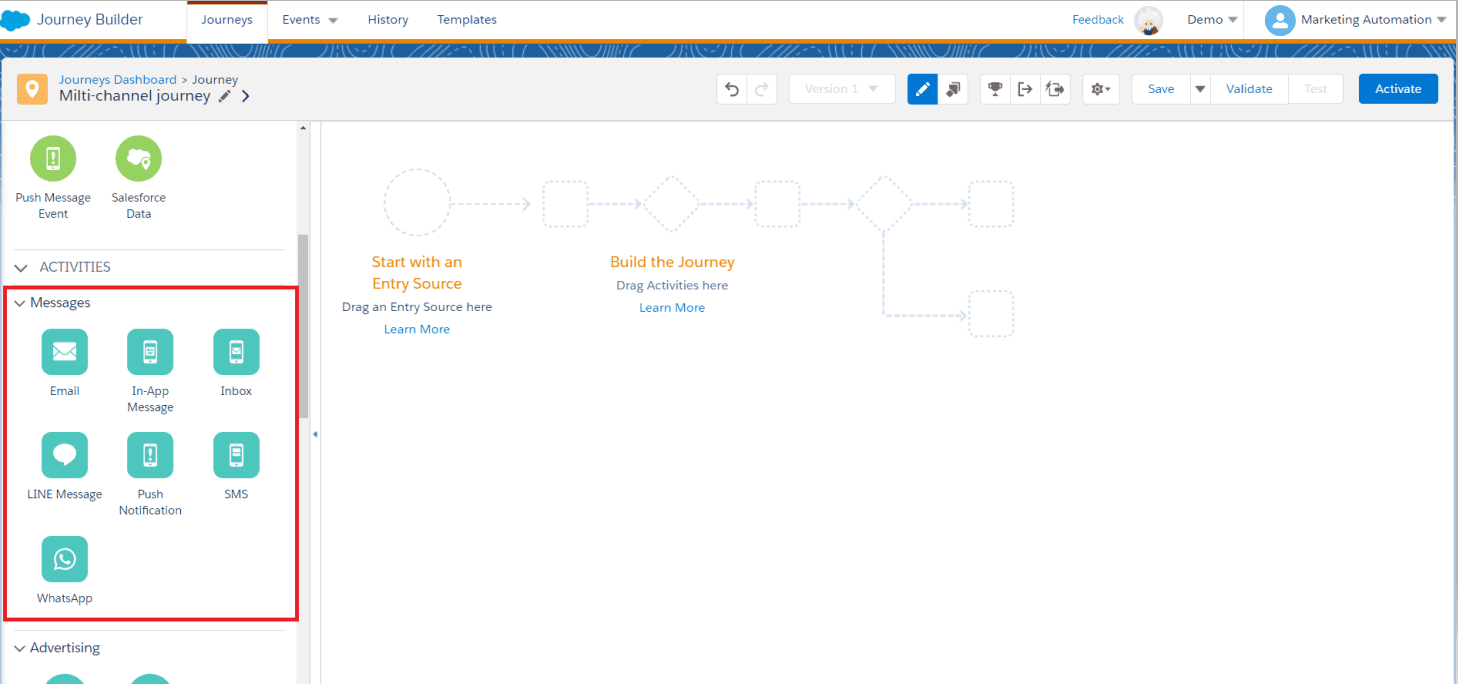Open the goal trophy icon
The image size is (1458, 684).
point(995,89)
